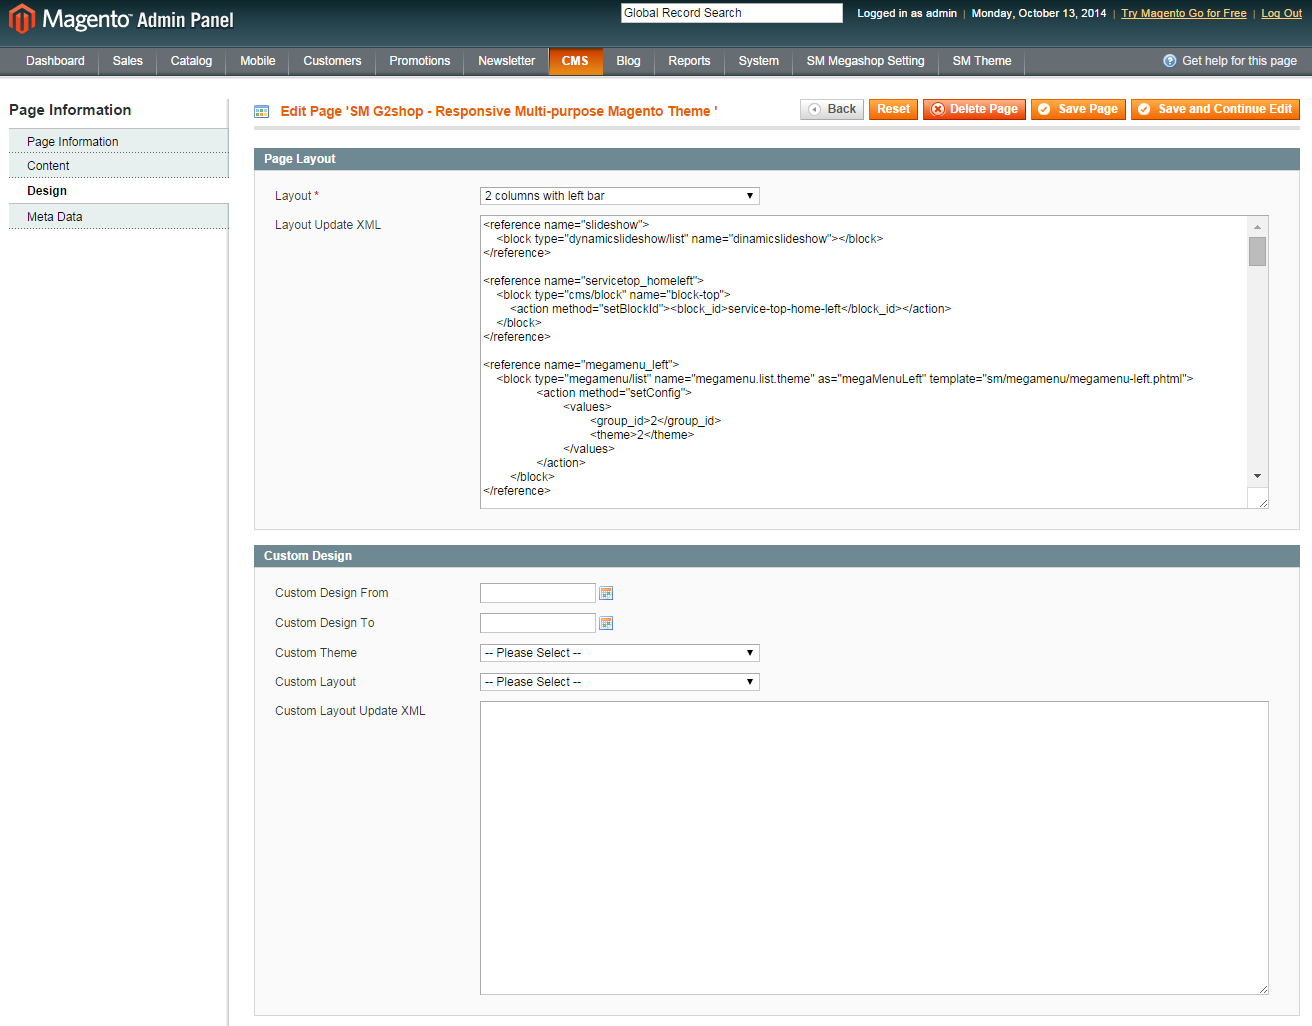The height and width of the screenshot is (1026, 1312).
Task: Open the Custom Theme dropdown
Action: [620, 653]
